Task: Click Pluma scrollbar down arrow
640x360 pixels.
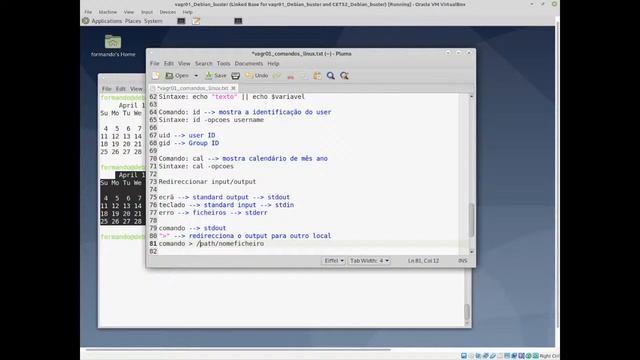Action: pos(471,252)
